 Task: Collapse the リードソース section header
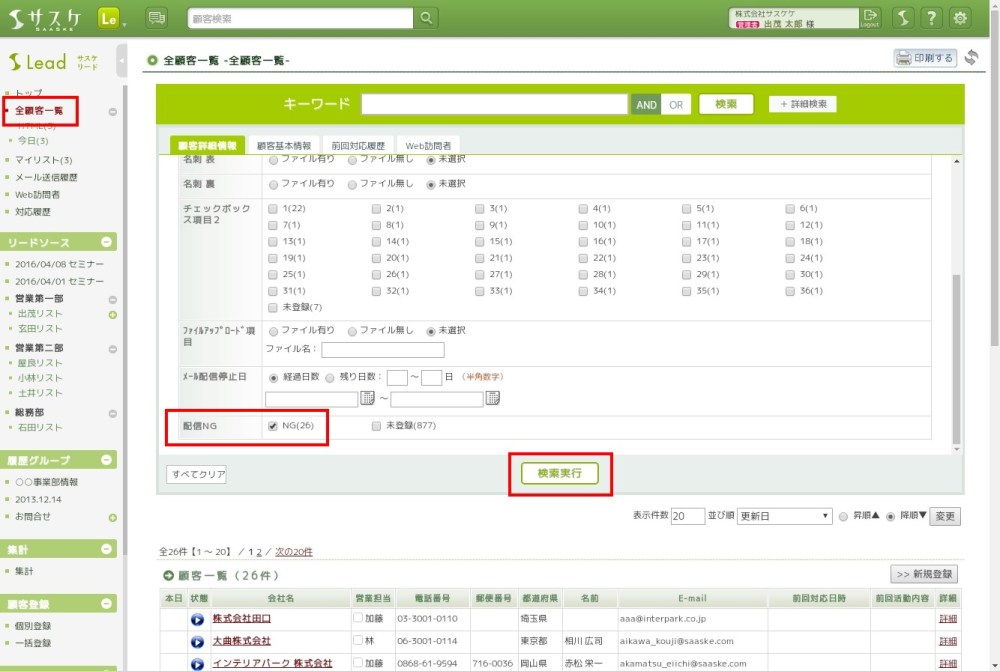coord(107,243)
